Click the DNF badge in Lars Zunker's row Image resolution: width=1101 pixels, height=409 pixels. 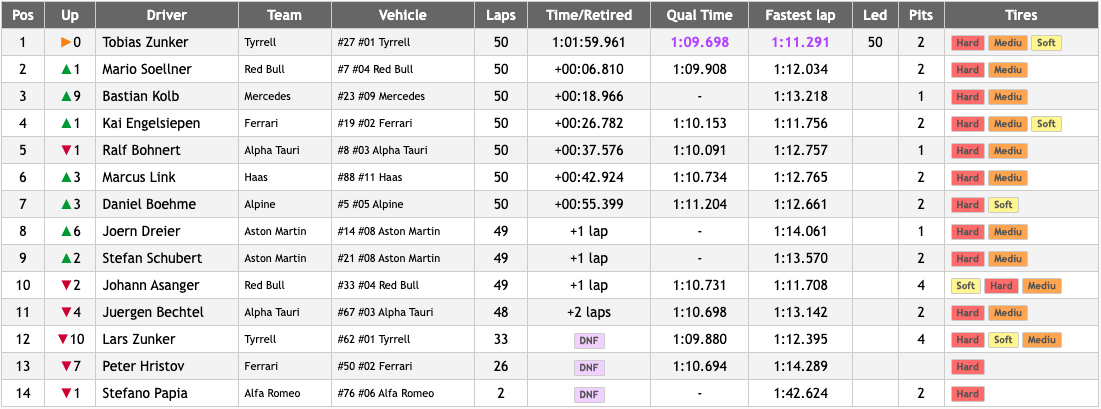coord(589,340)
